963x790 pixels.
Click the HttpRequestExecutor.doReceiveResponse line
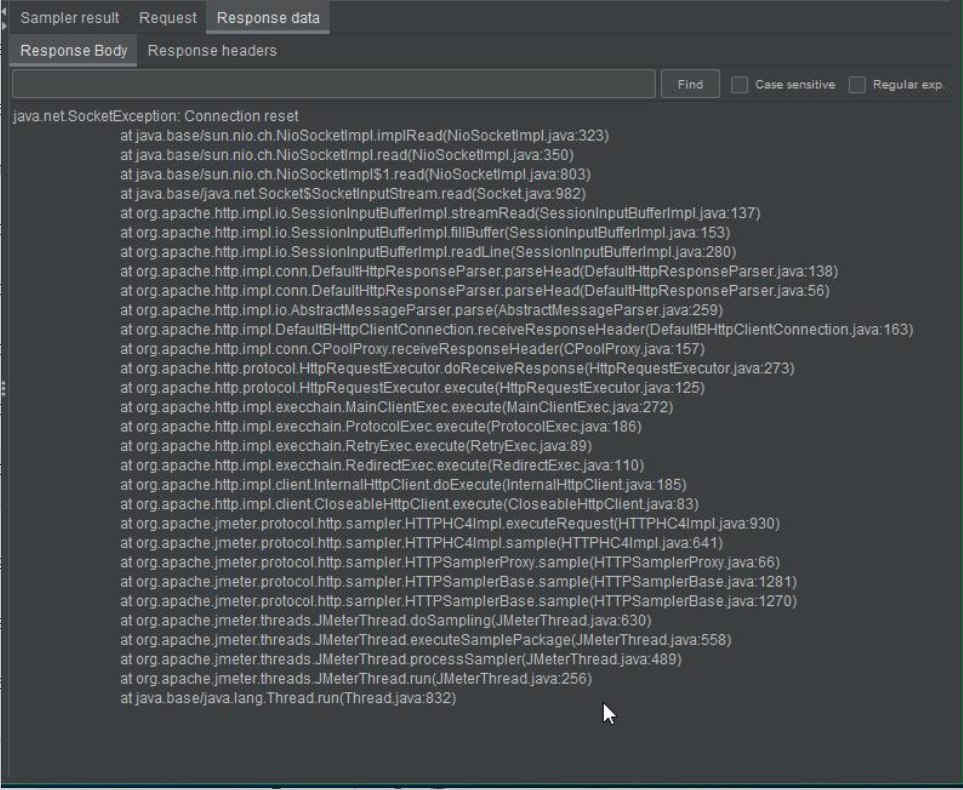(458, 369)
